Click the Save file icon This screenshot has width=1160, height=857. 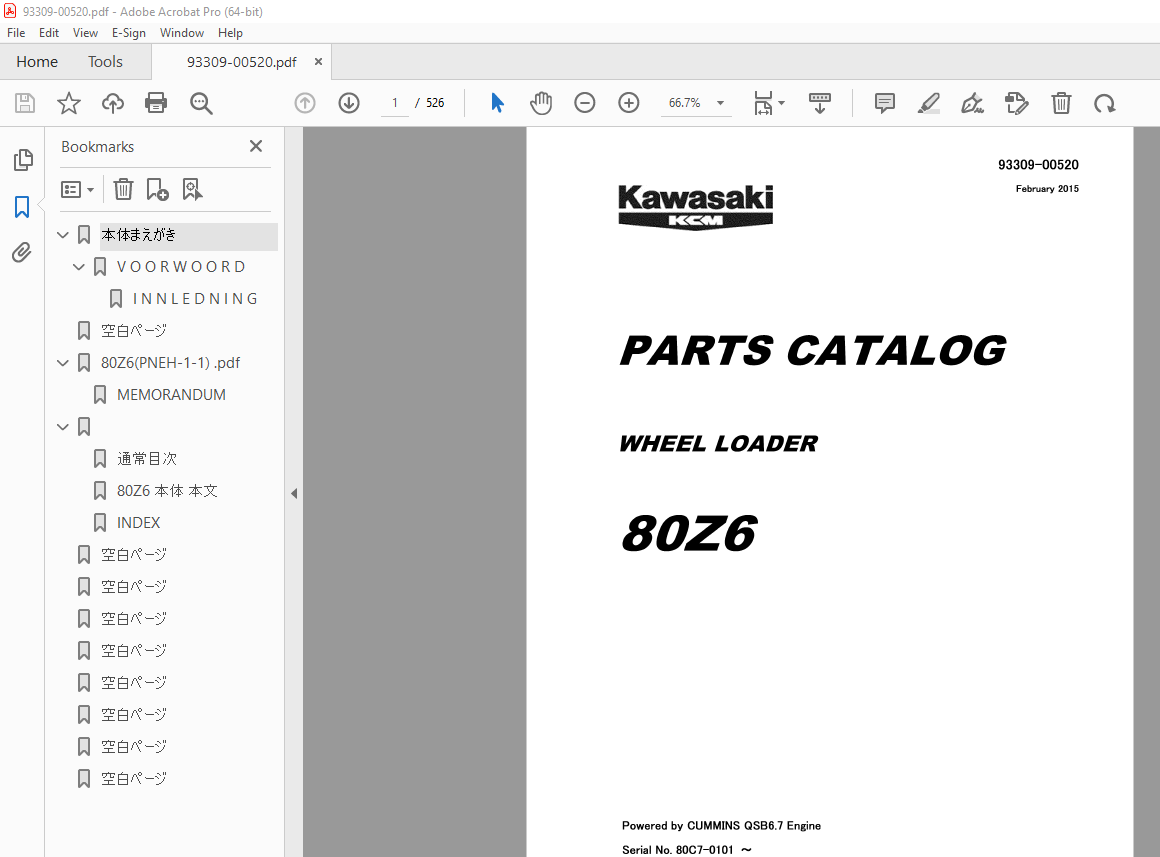[x=25, y=103]
